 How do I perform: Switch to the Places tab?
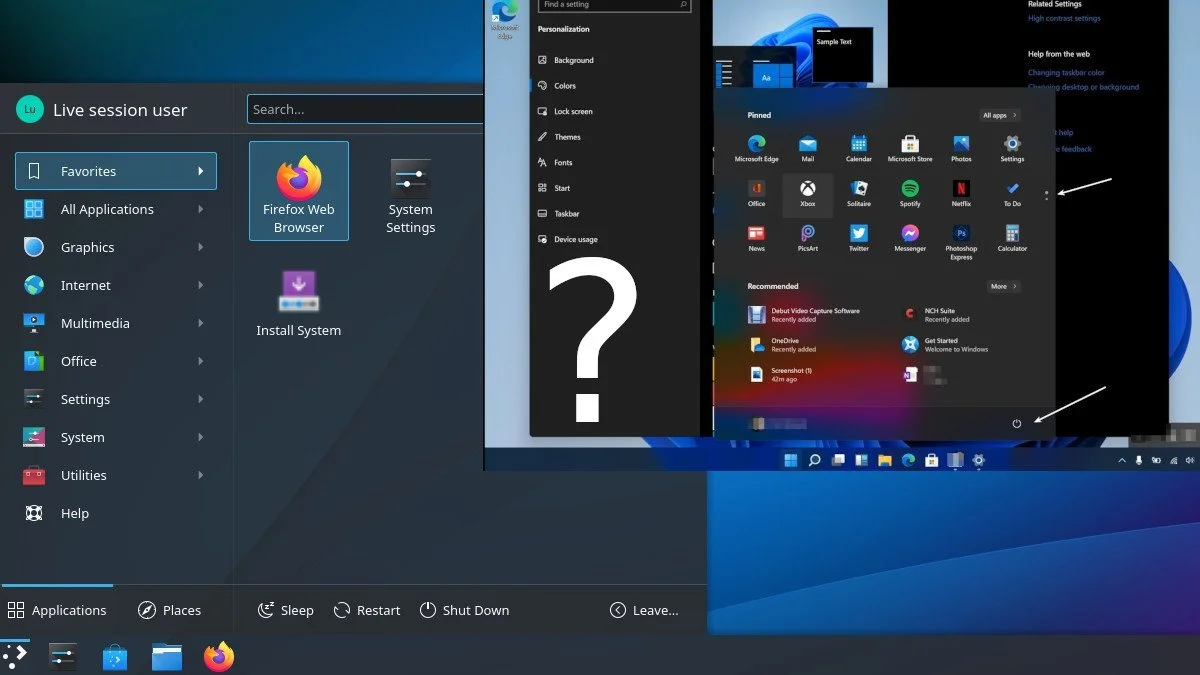click(171, 609)
